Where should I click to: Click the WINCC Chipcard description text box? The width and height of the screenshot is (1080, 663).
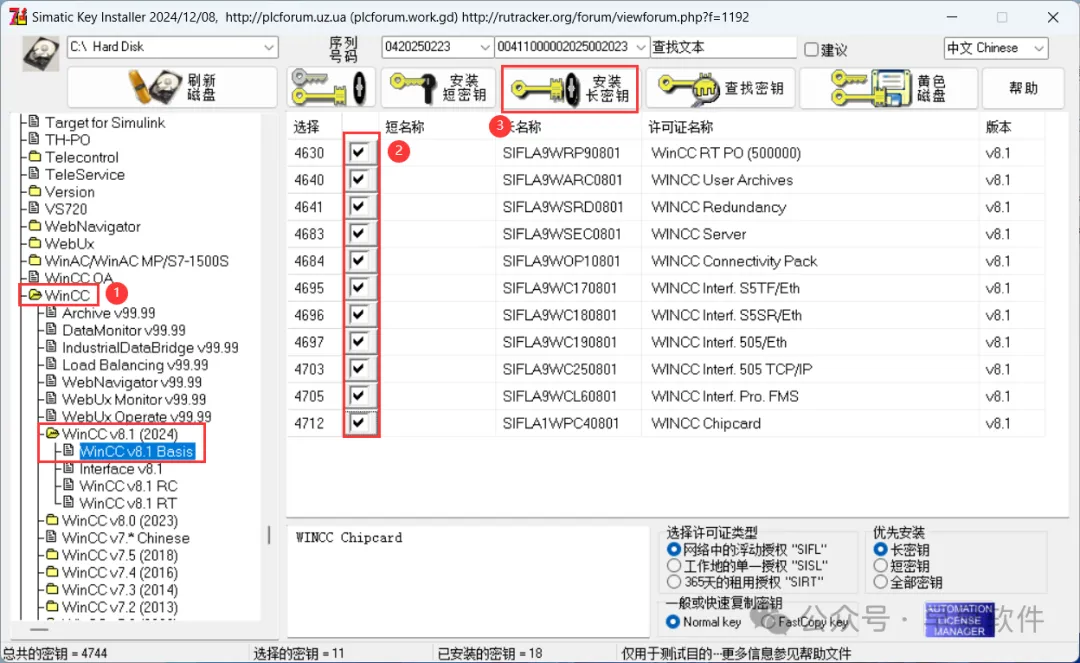tap(468, 582)
